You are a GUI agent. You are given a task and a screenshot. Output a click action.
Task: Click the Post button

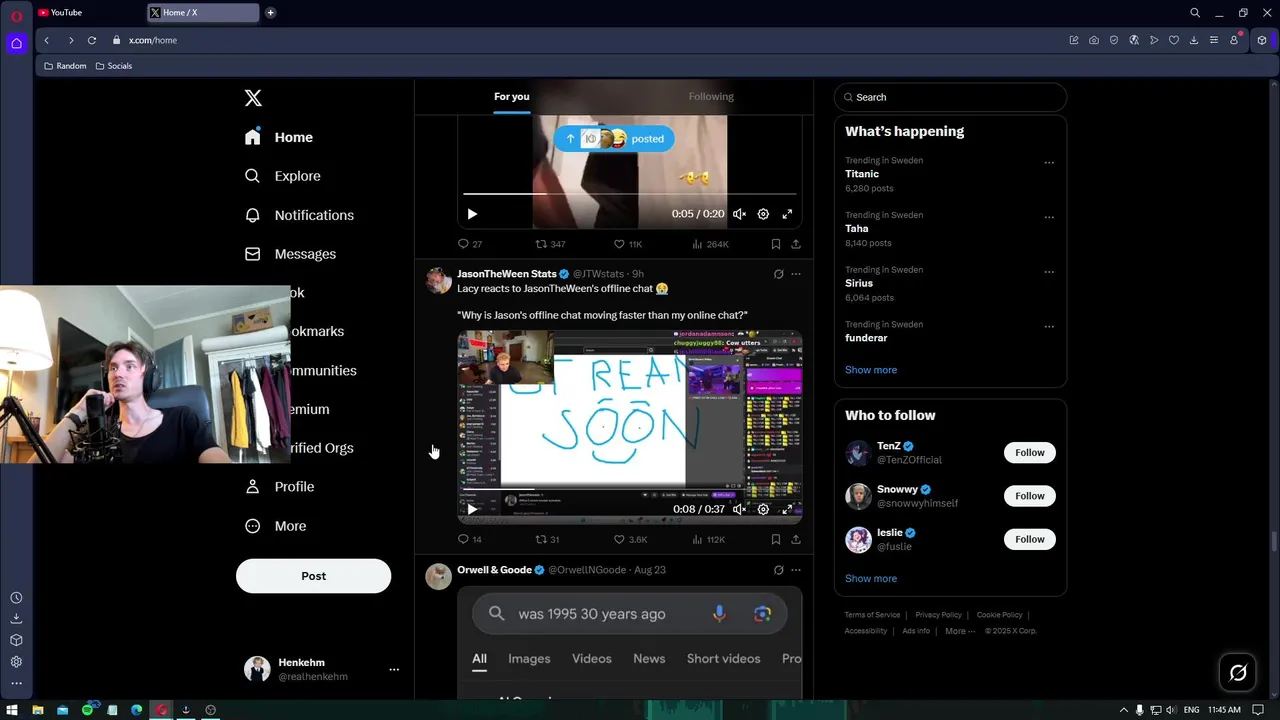(313, 576)
